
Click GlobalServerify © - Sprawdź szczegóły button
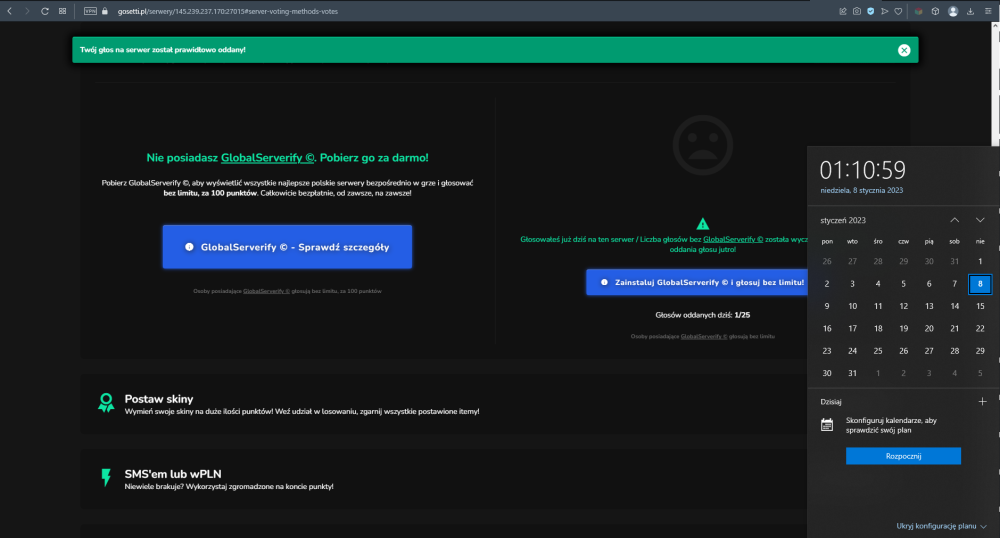[287, 247]
